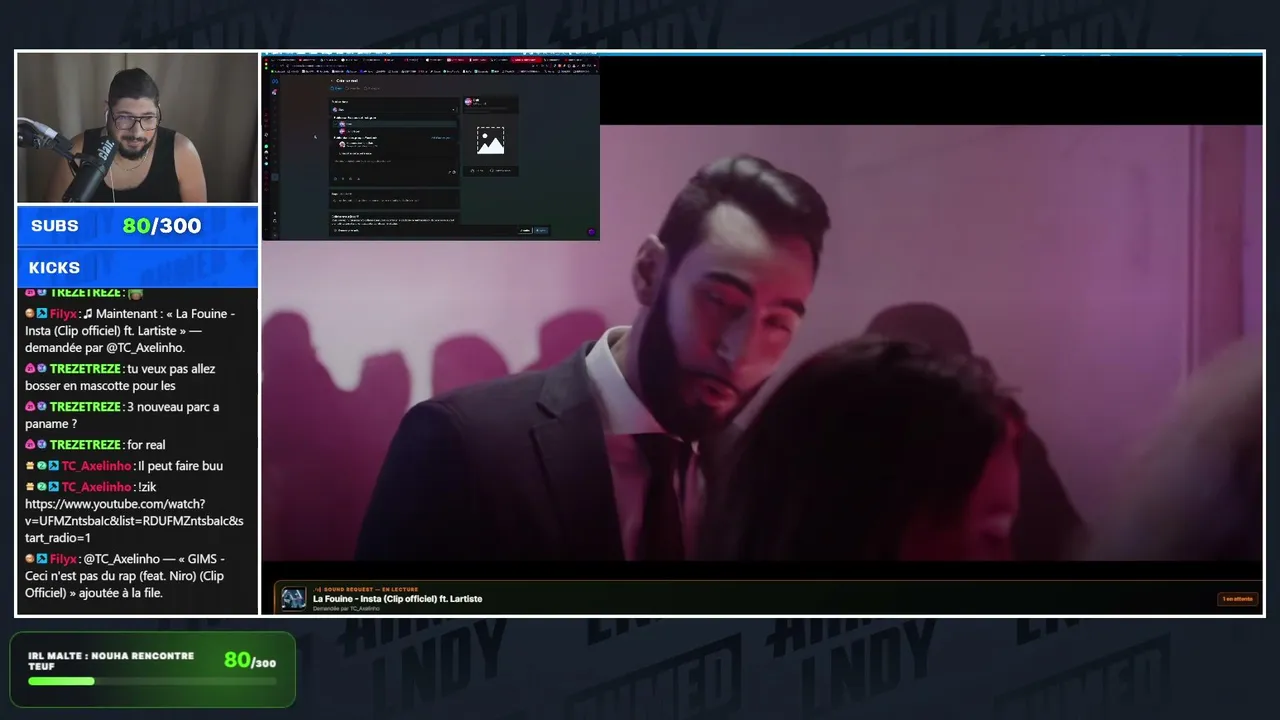This screenshot has width=1280, height=720.
Task: Click the "IRL MALTE : NOUHA RENCONTRE TEUF" goal title
Action: point(111,661)
